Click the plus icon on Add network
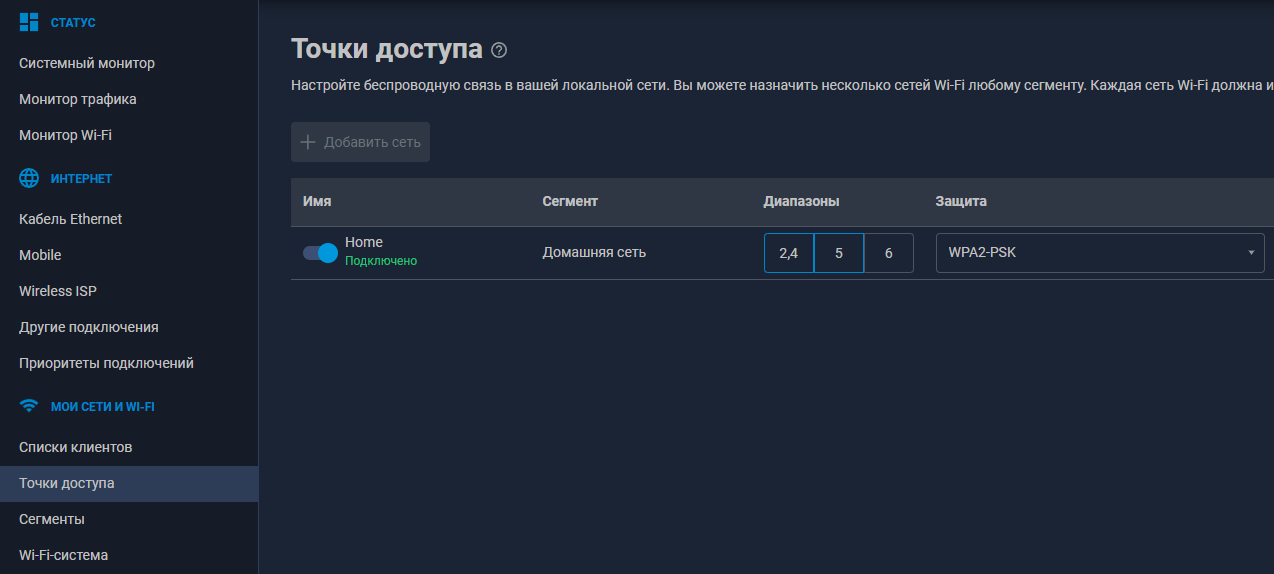 point(308,142)
